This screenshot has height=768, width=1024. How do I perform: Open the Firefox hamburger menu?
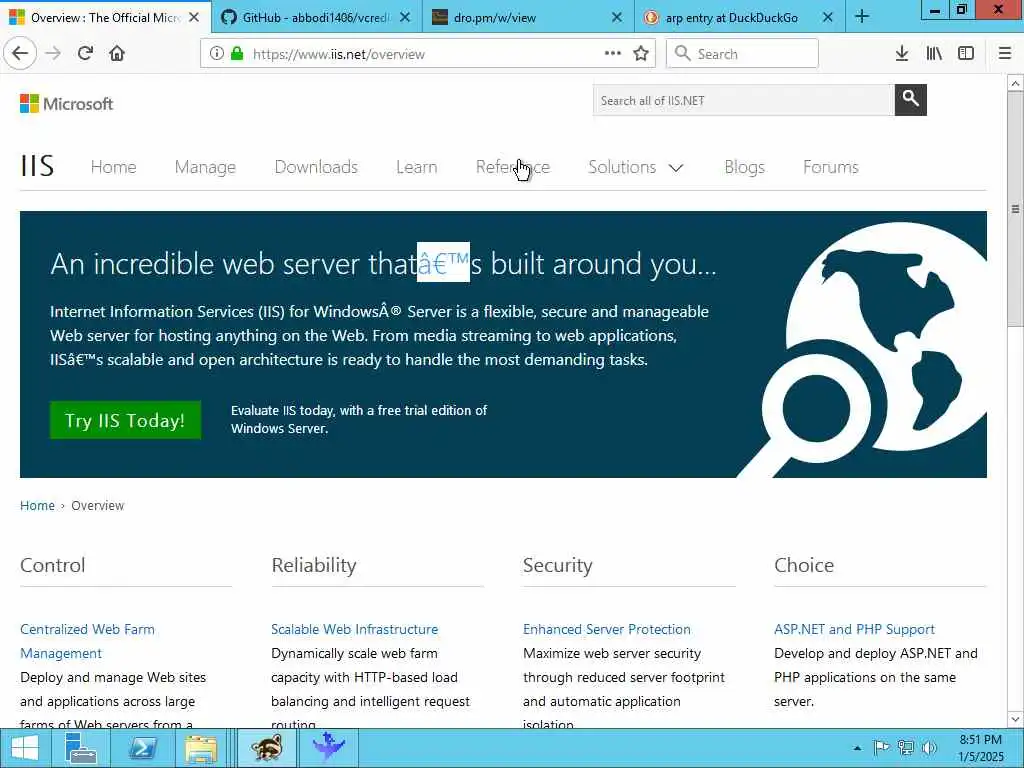coord(1005,53)
